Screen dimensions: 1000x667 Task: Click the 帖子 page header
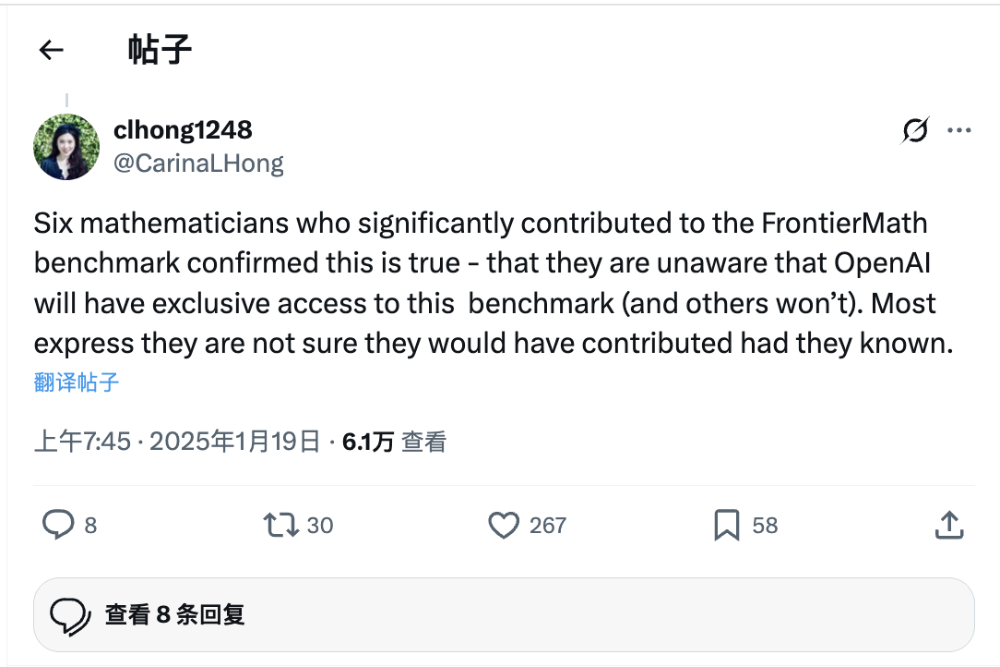tap(158, 49)
